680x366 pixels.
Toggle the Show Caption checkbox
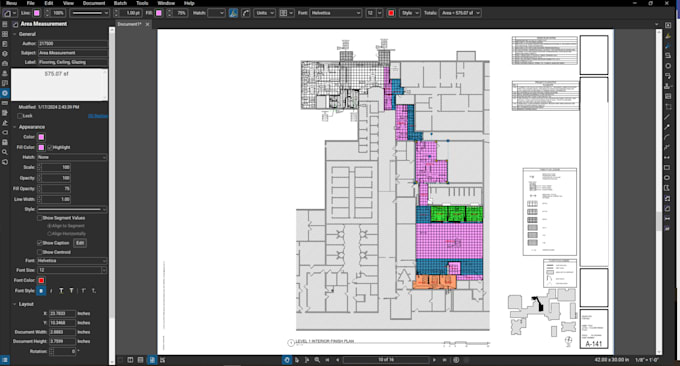click(39, 243)
